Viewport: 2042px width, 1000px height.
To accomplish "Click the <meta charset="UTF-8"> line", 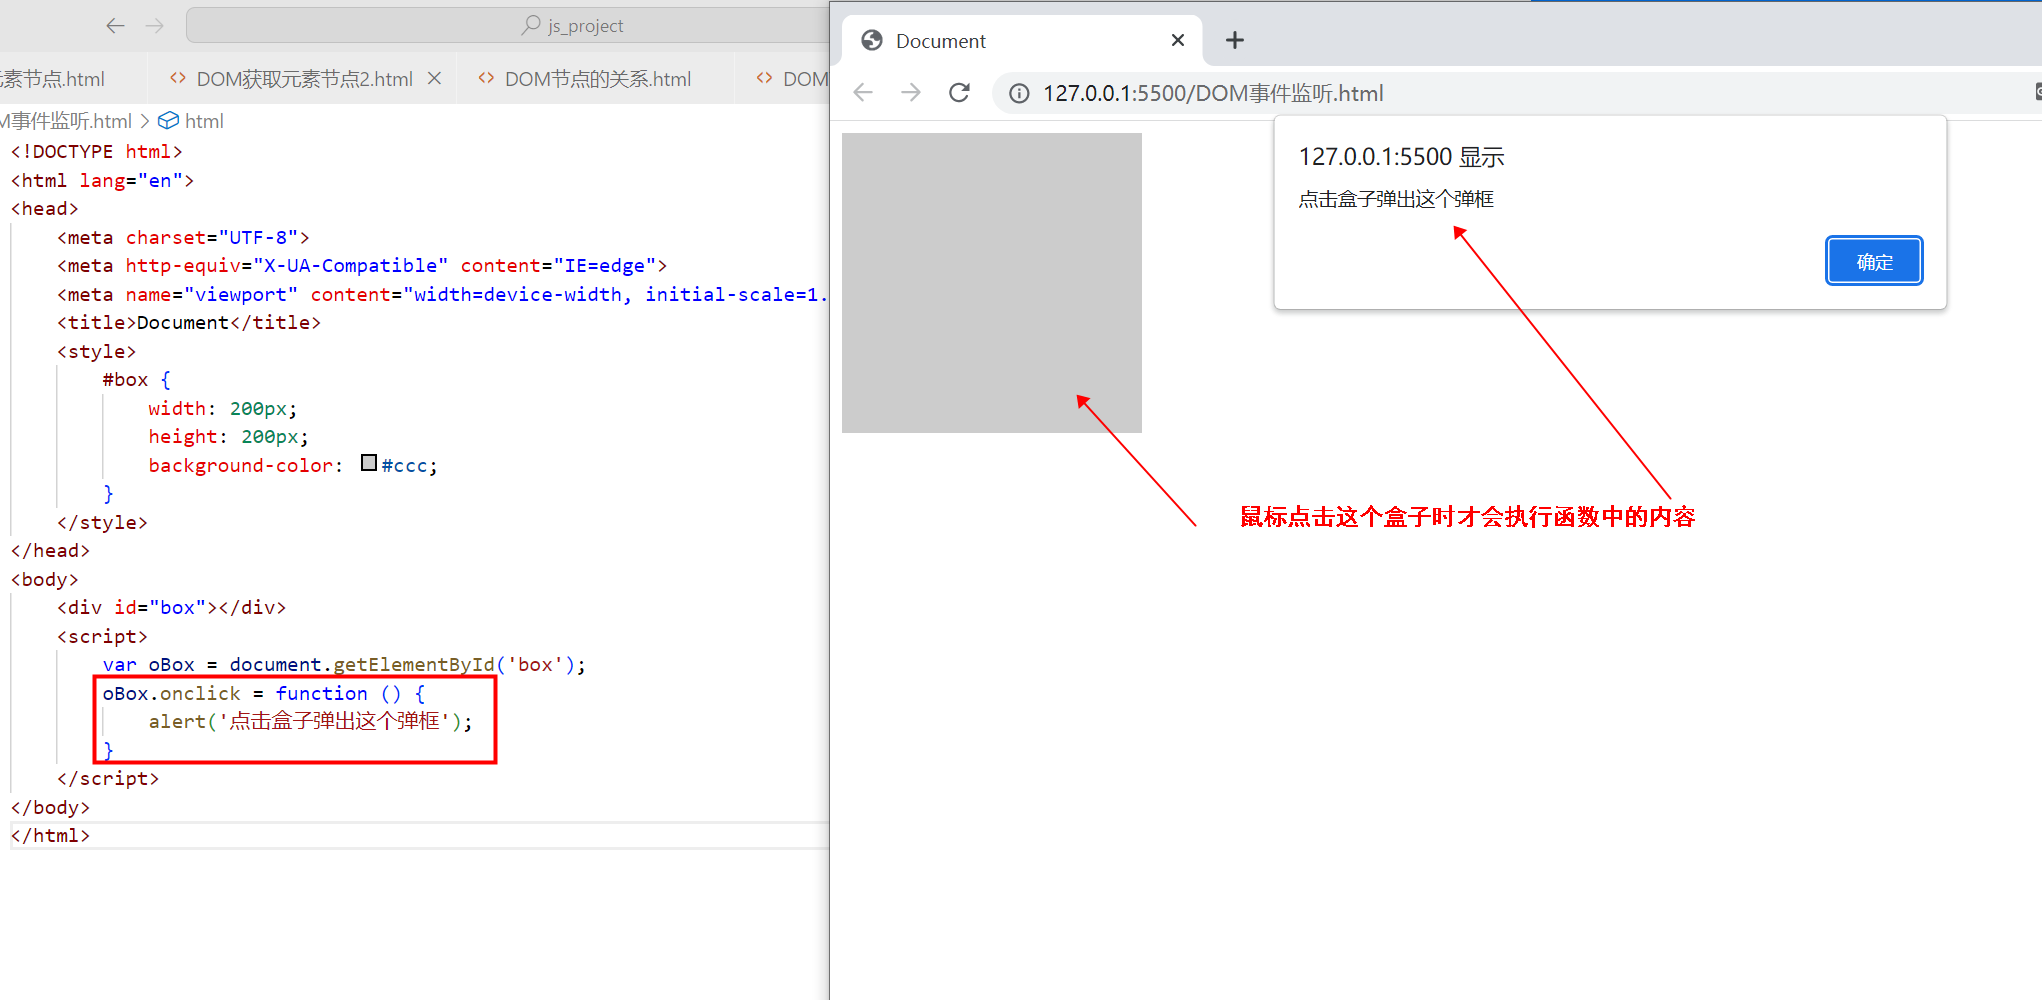I will click(x=183, y=237).
